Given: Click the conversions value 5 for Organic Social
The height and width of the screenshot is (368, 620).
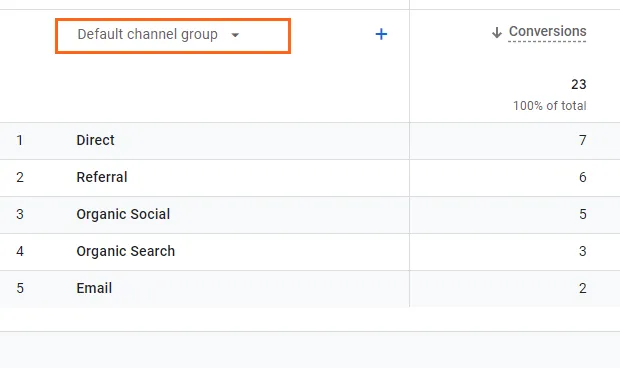Looking at the screenshot, I should 582,214.
